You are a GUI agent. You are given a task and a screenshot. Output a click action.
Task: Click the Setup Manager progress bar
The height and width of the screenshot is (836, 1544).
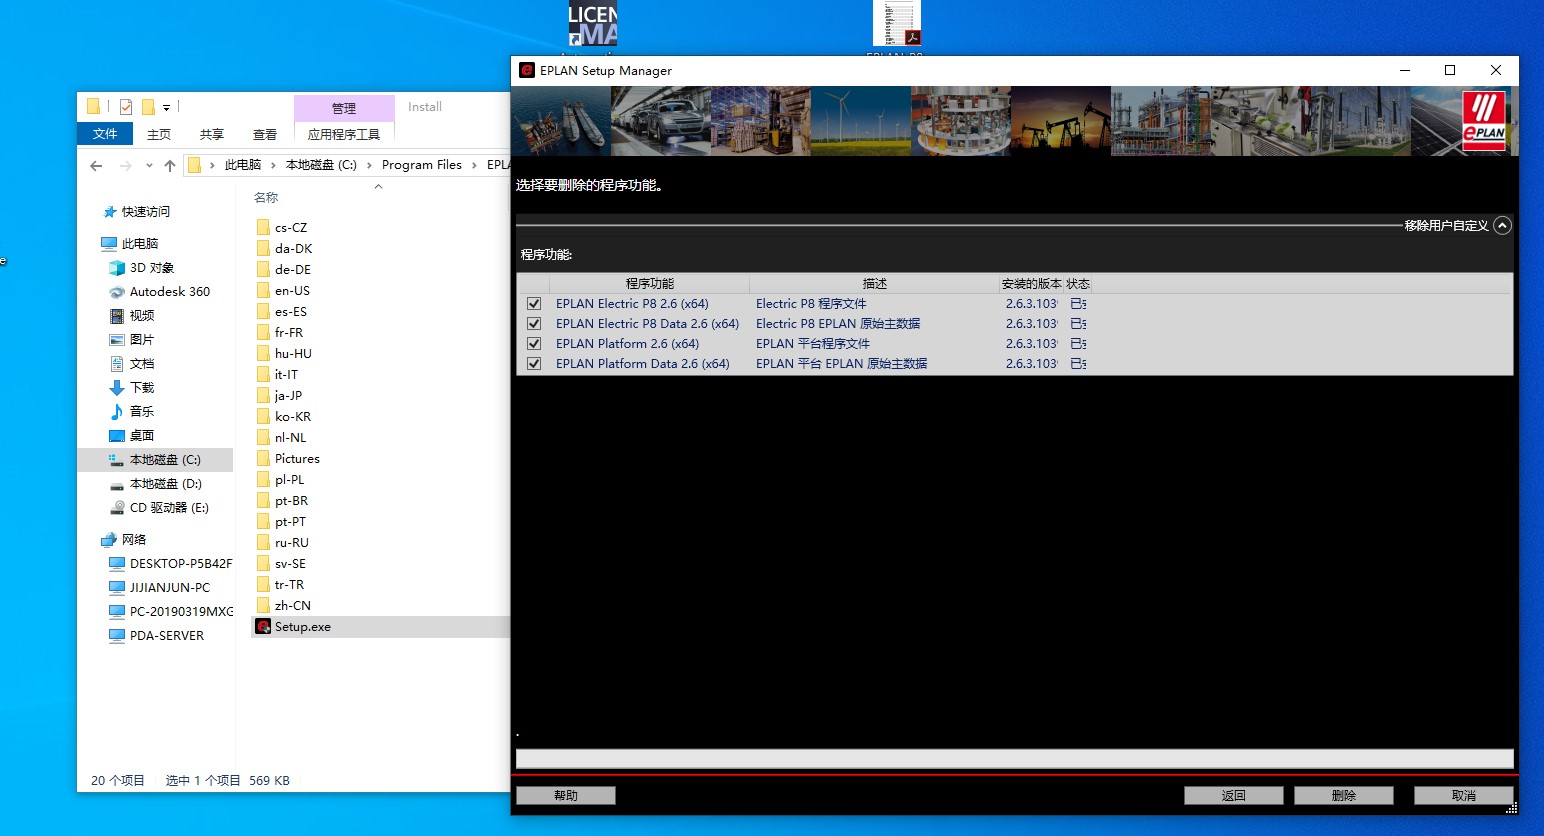tap(1015, 759)
